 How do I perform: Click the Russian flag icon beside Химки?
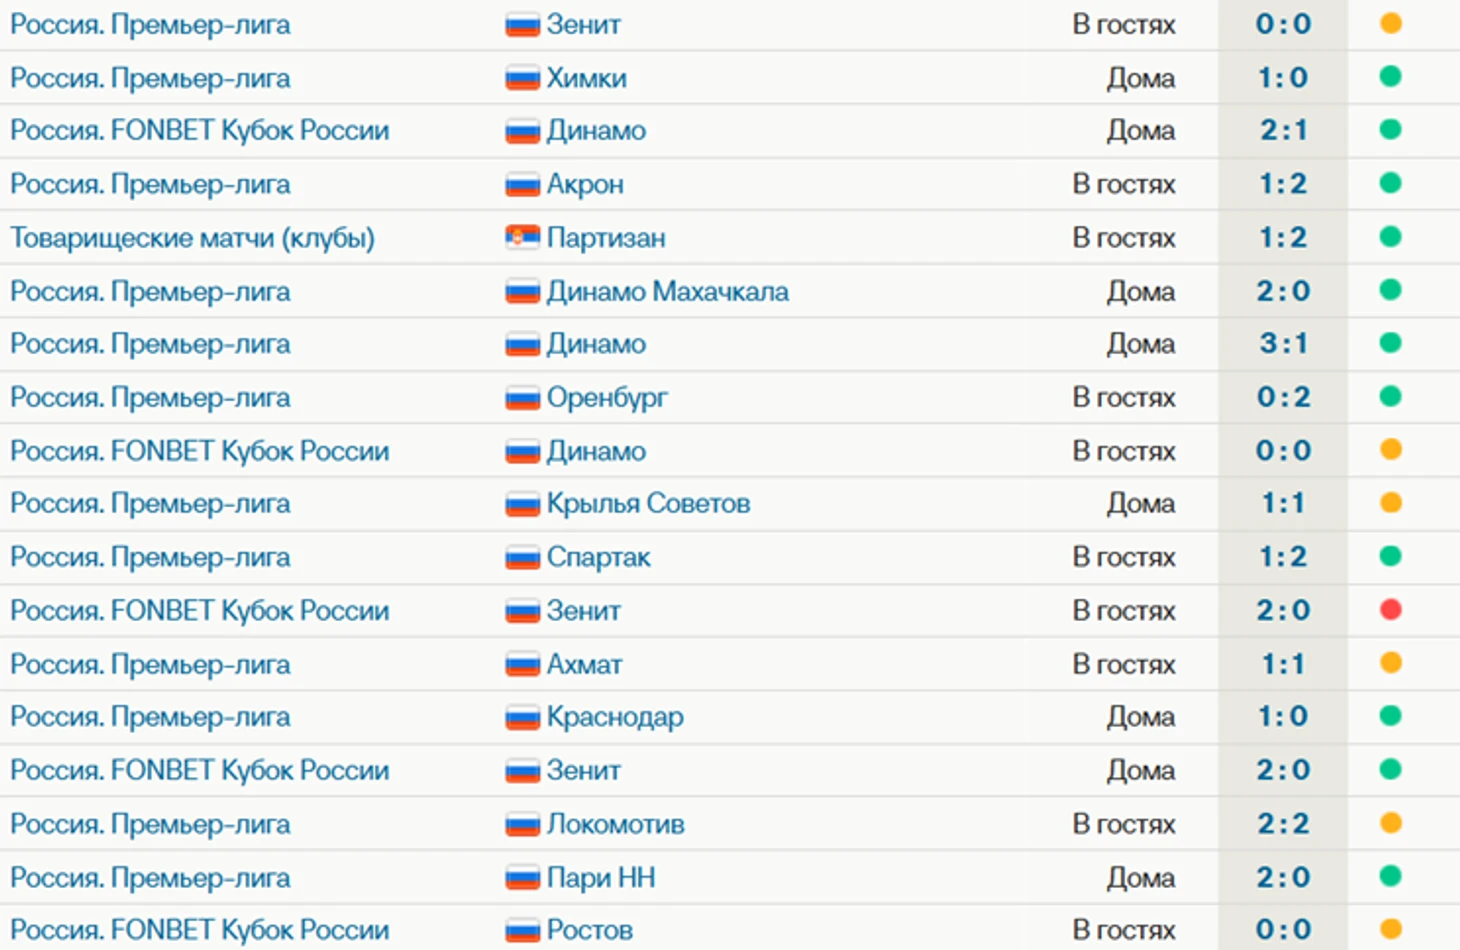[x=522, y=78]
